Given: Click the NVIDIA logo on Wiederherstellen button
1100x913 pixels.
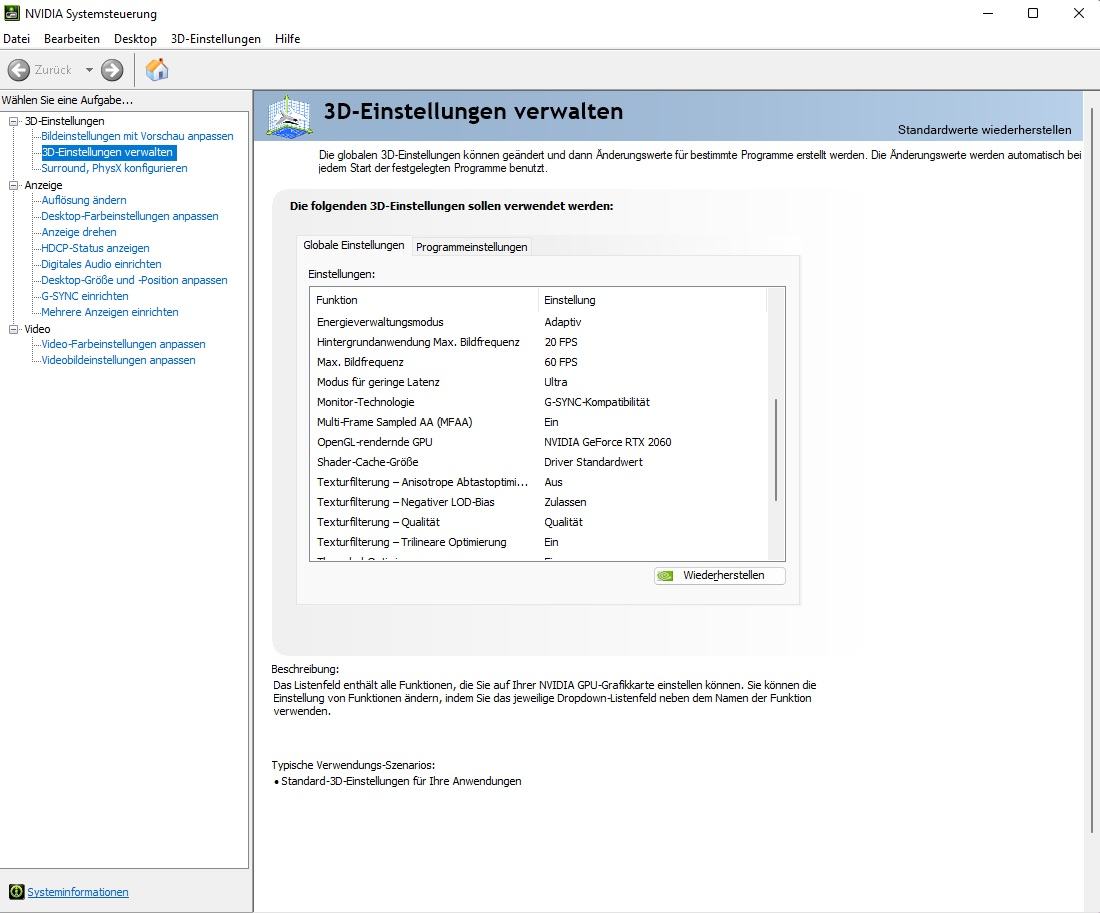Looking at the screenshot, I should pyautogui.click(x=665, y=575).
